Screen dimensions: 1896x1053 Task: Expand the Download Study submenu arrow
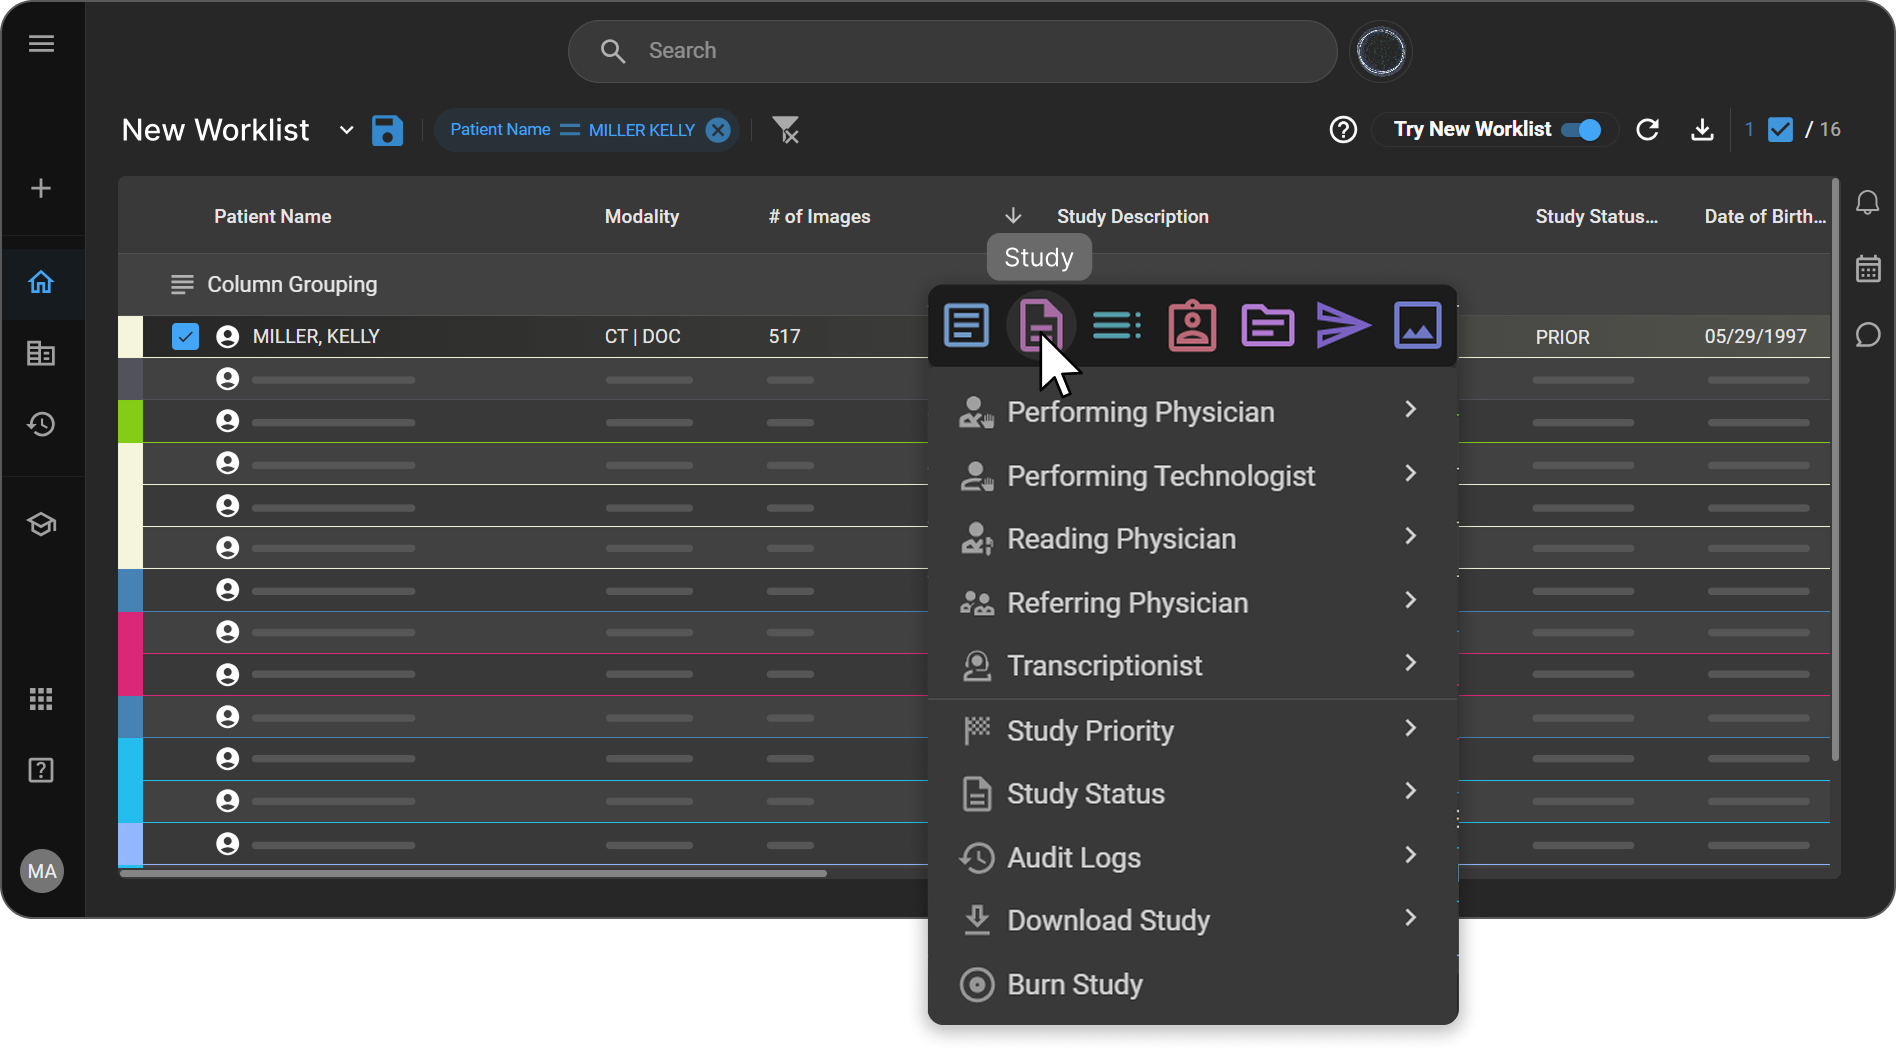(x=1410, y=918)
